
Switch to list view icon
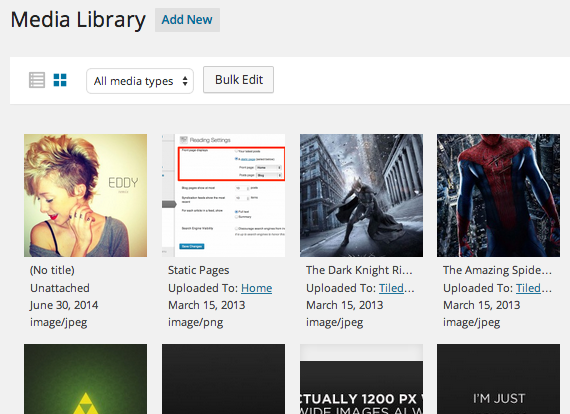pyautogui.click(x=37, y=80)
